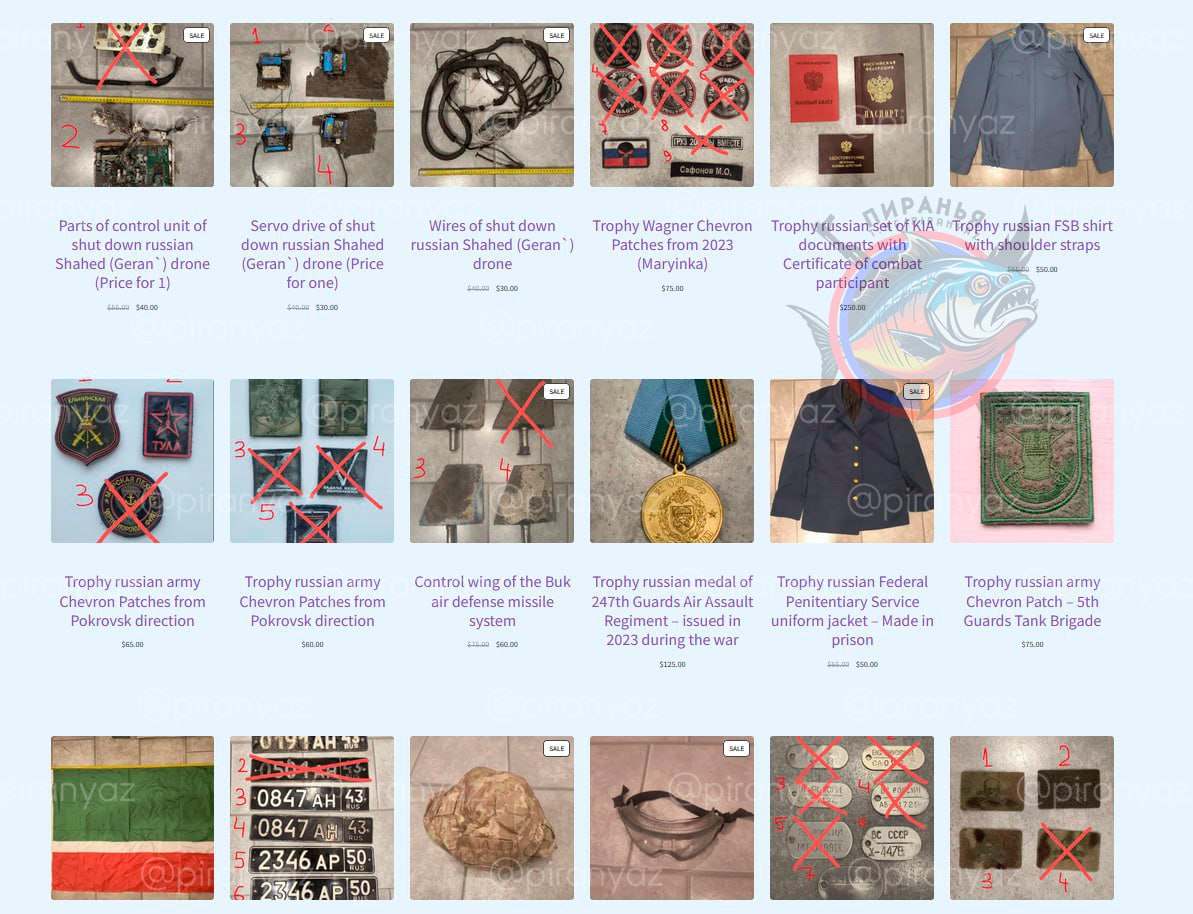View the 247th Guards medal photo
This screenshot has width=1193, height=914.
(672, 460)
